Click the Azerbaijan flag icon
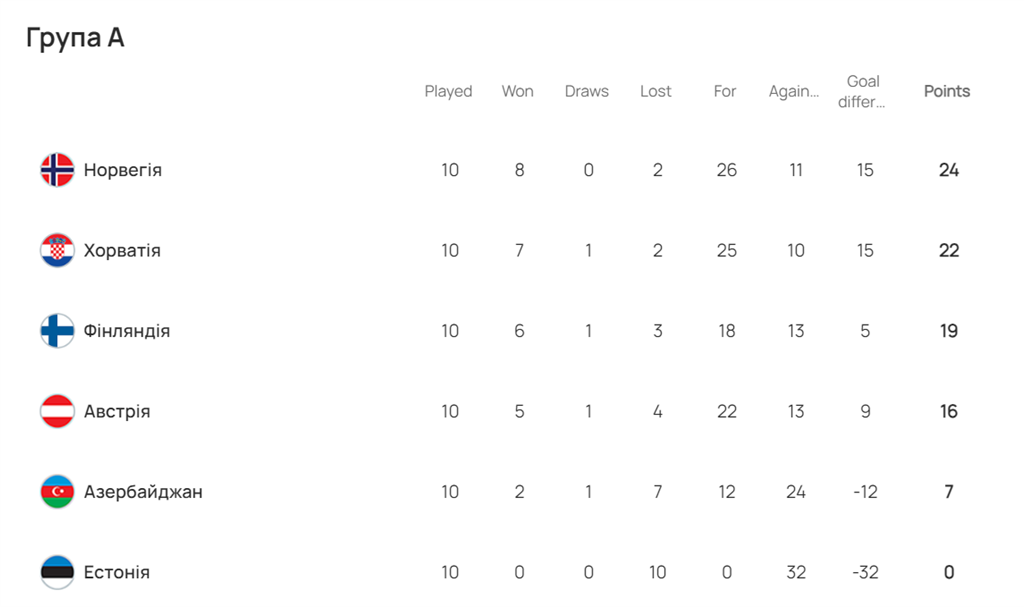Viewport: 1024px width, 607px height. pos(57,492)
